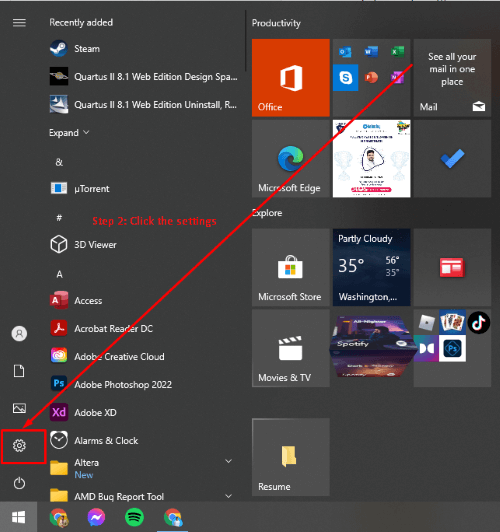Open Spotify from the taskbar
The height and width of the screenshot is (532, 500).
coord(134,517)
